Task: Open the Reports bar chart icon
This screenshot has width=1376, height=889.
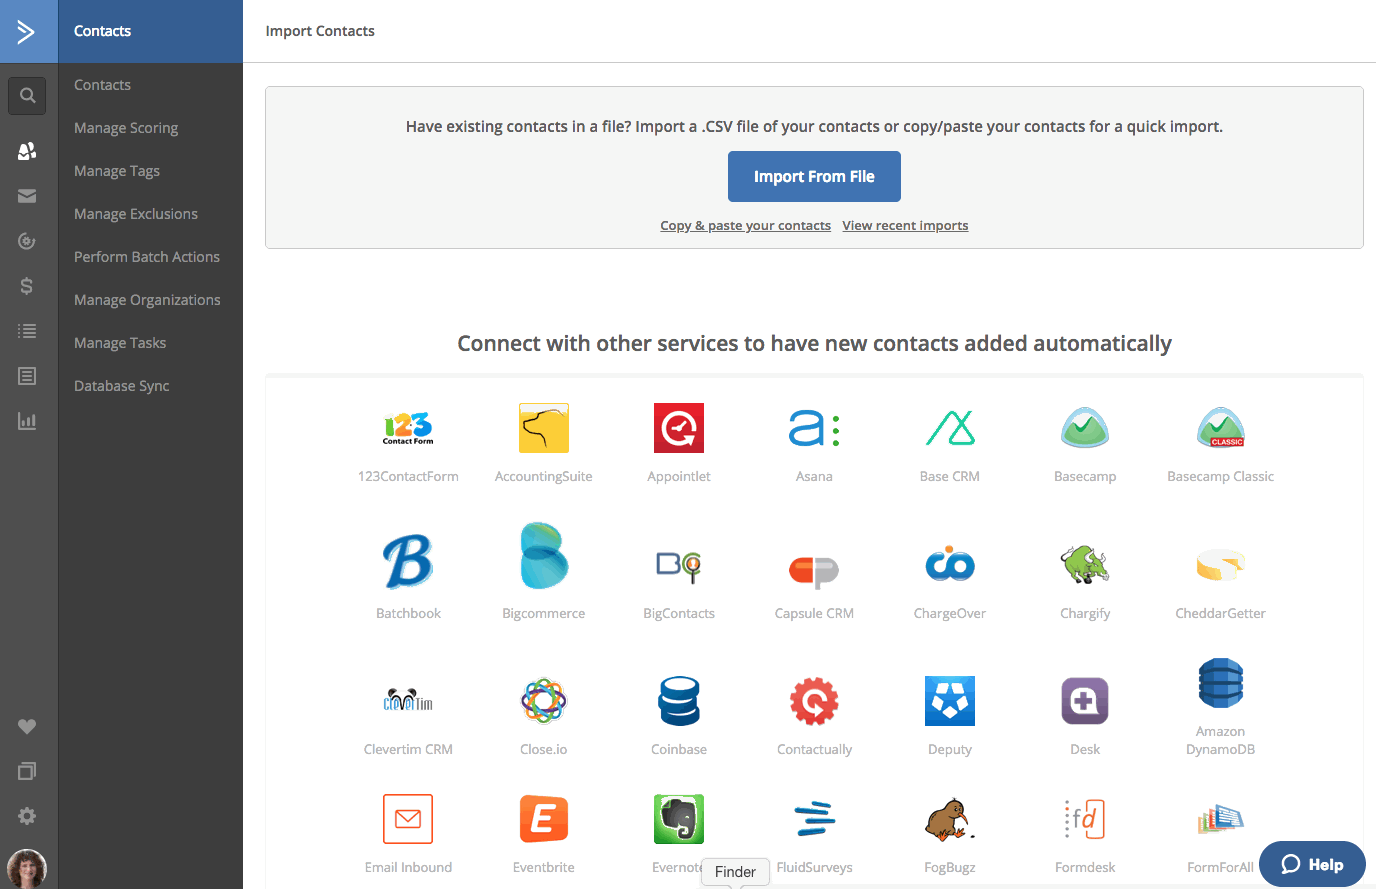Action: point(27,421)
